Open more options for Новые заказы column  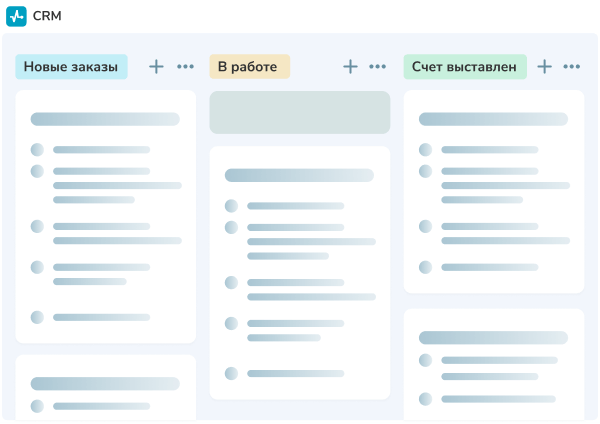[186, 66]
